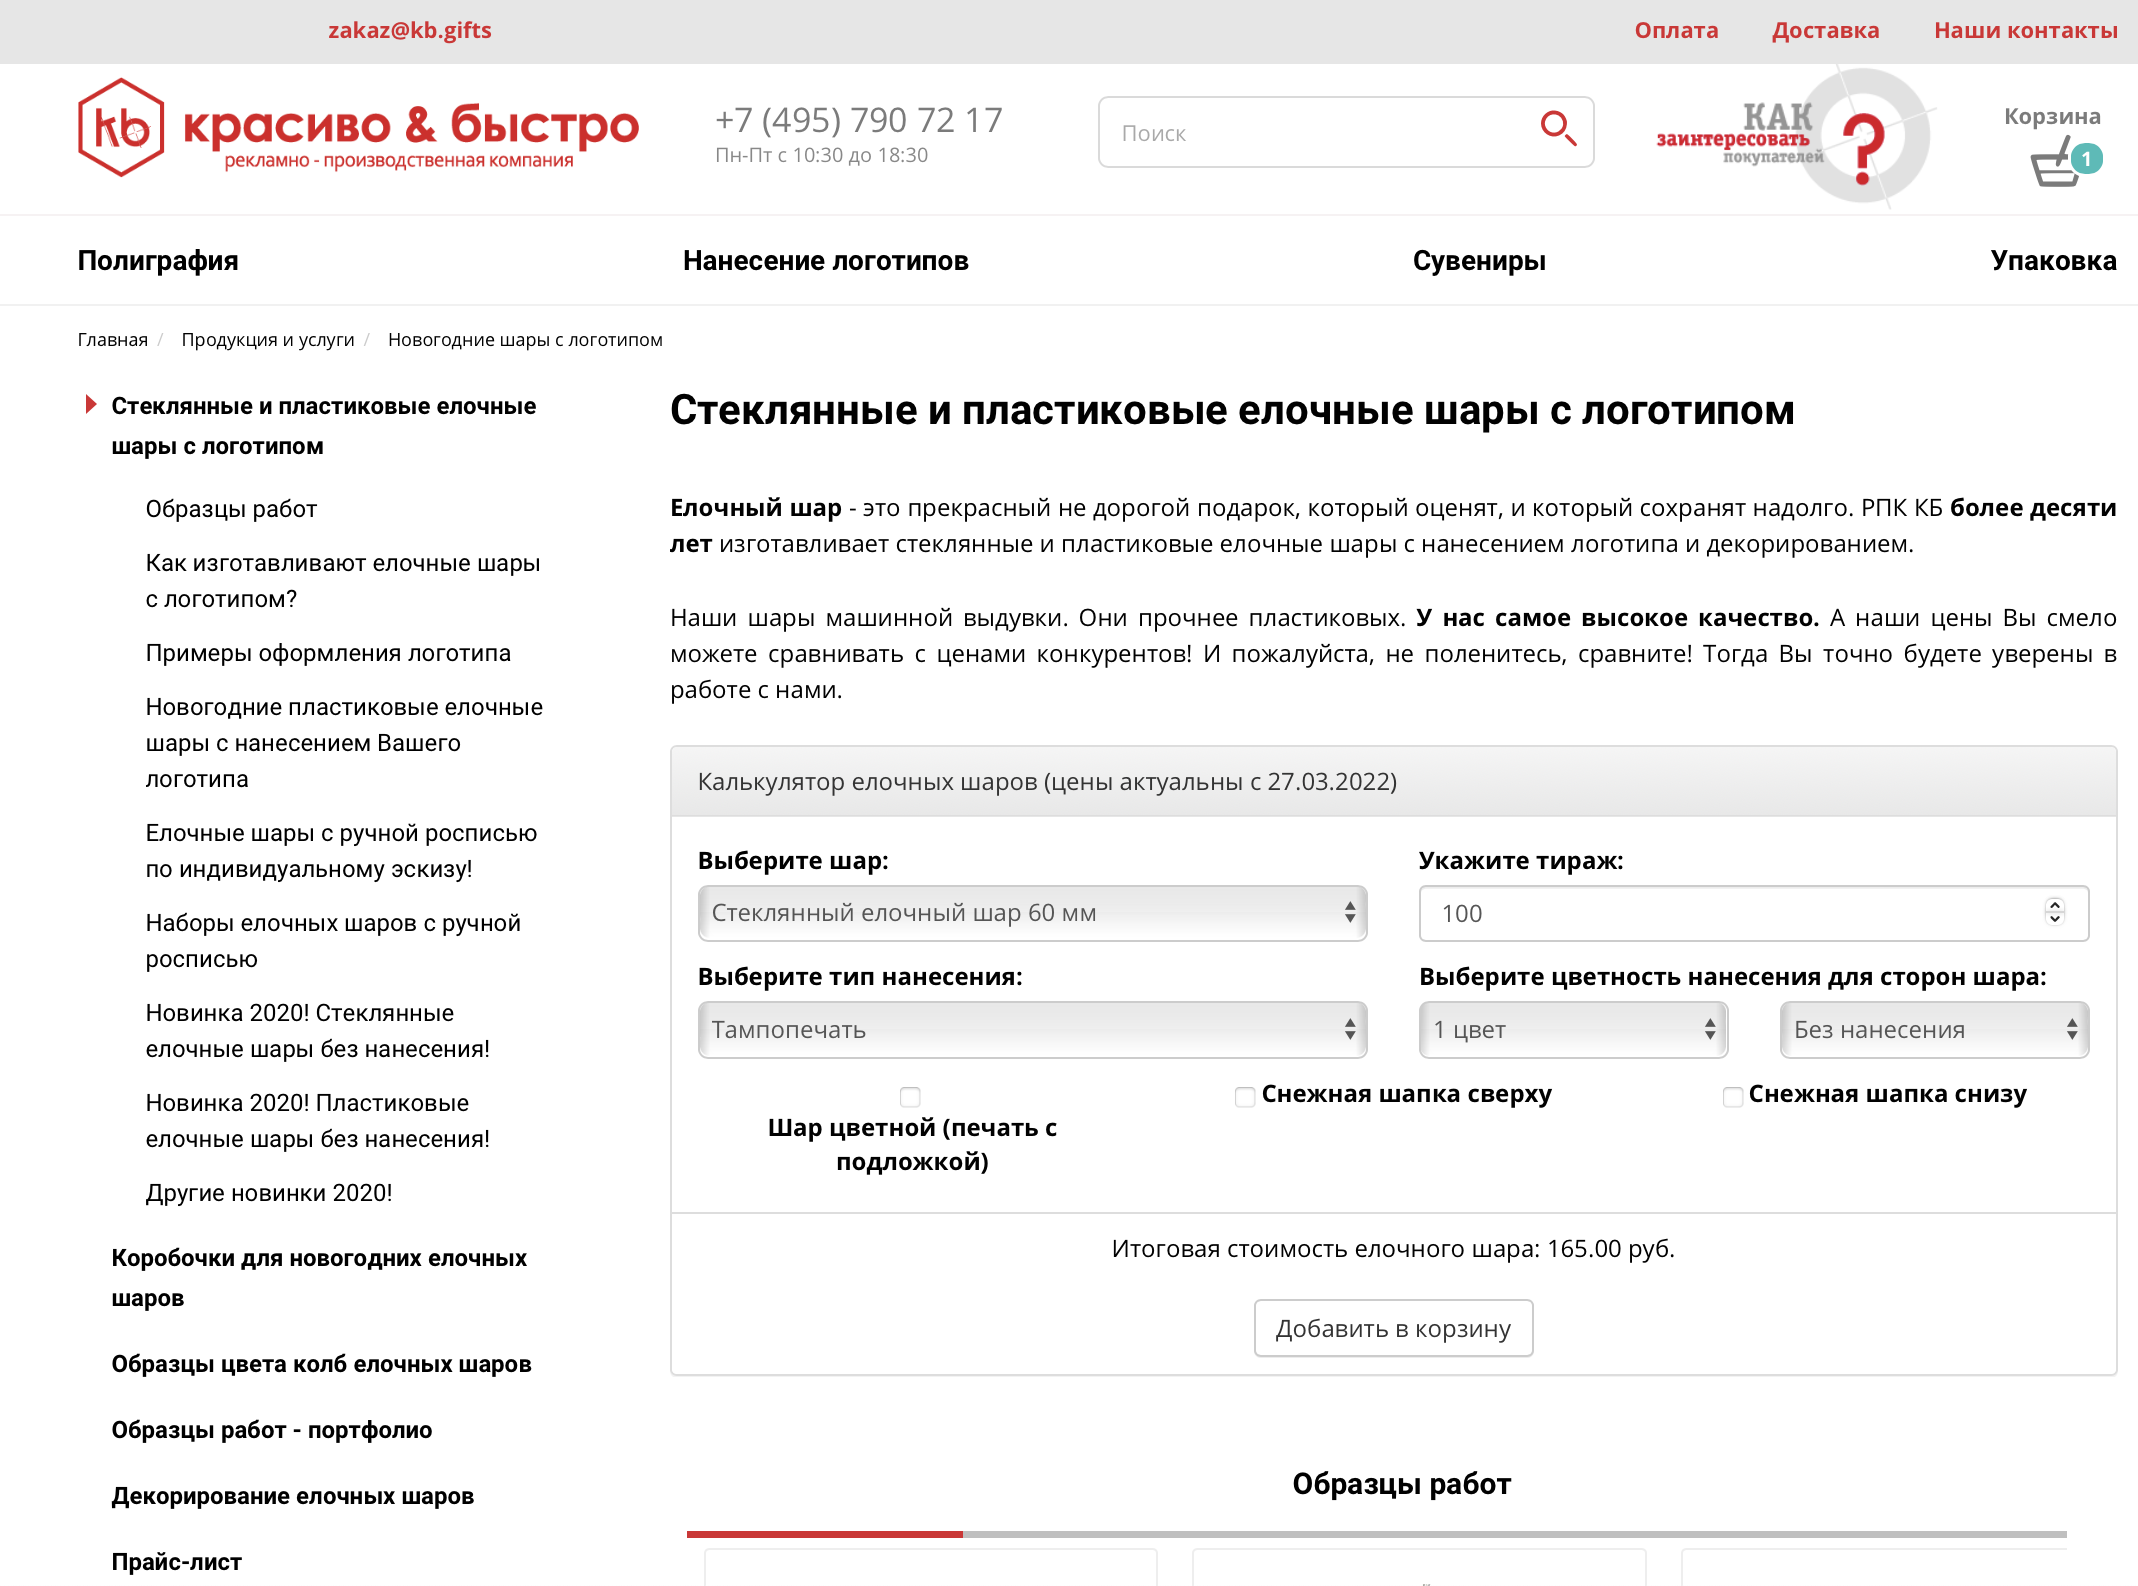Image resolution: width=2138 pixels, height=1586 pixels.
Task: Click the search magnifier icon
Action: tap(1557, 129)
